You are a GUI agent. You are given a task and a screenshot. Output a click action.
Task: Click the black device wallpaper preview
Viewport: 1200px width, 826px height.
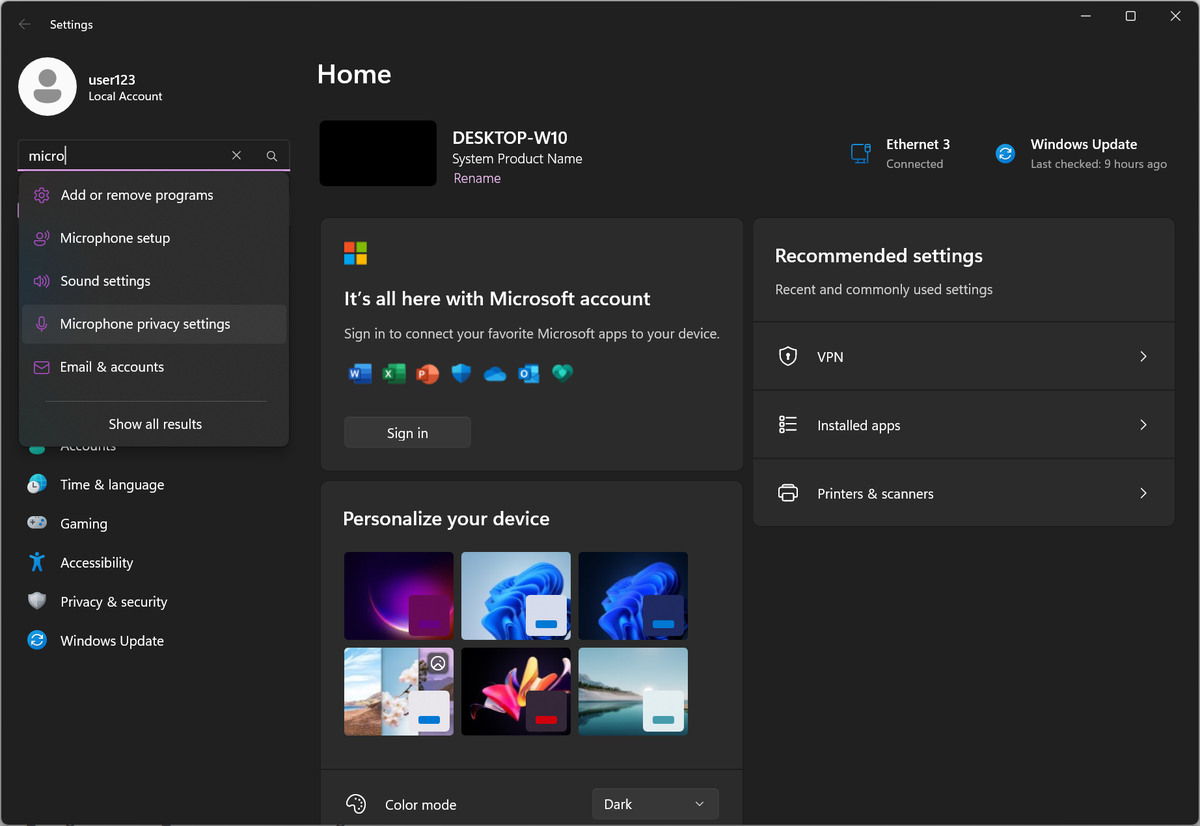pyautogui.click(x=378, y=153)
